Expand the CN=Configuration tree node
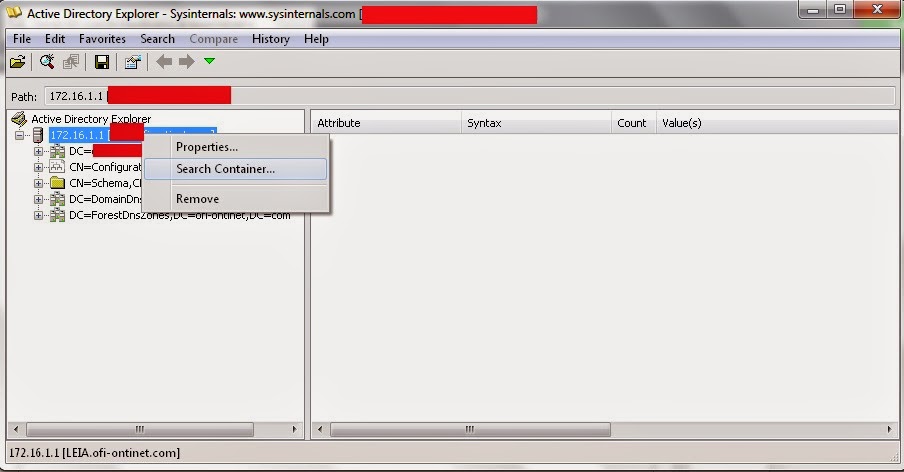 point(39,167)
